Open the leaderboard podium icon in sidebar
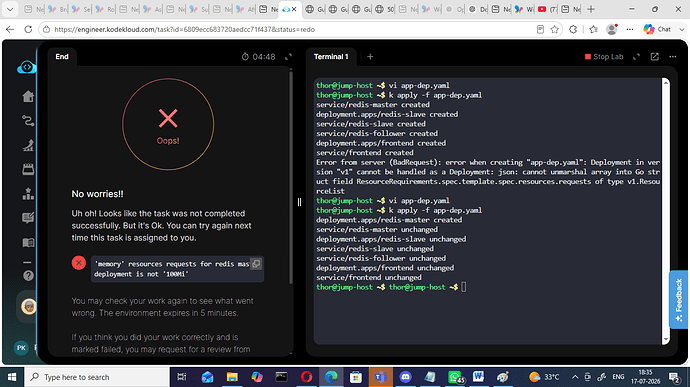 point(28,194)
